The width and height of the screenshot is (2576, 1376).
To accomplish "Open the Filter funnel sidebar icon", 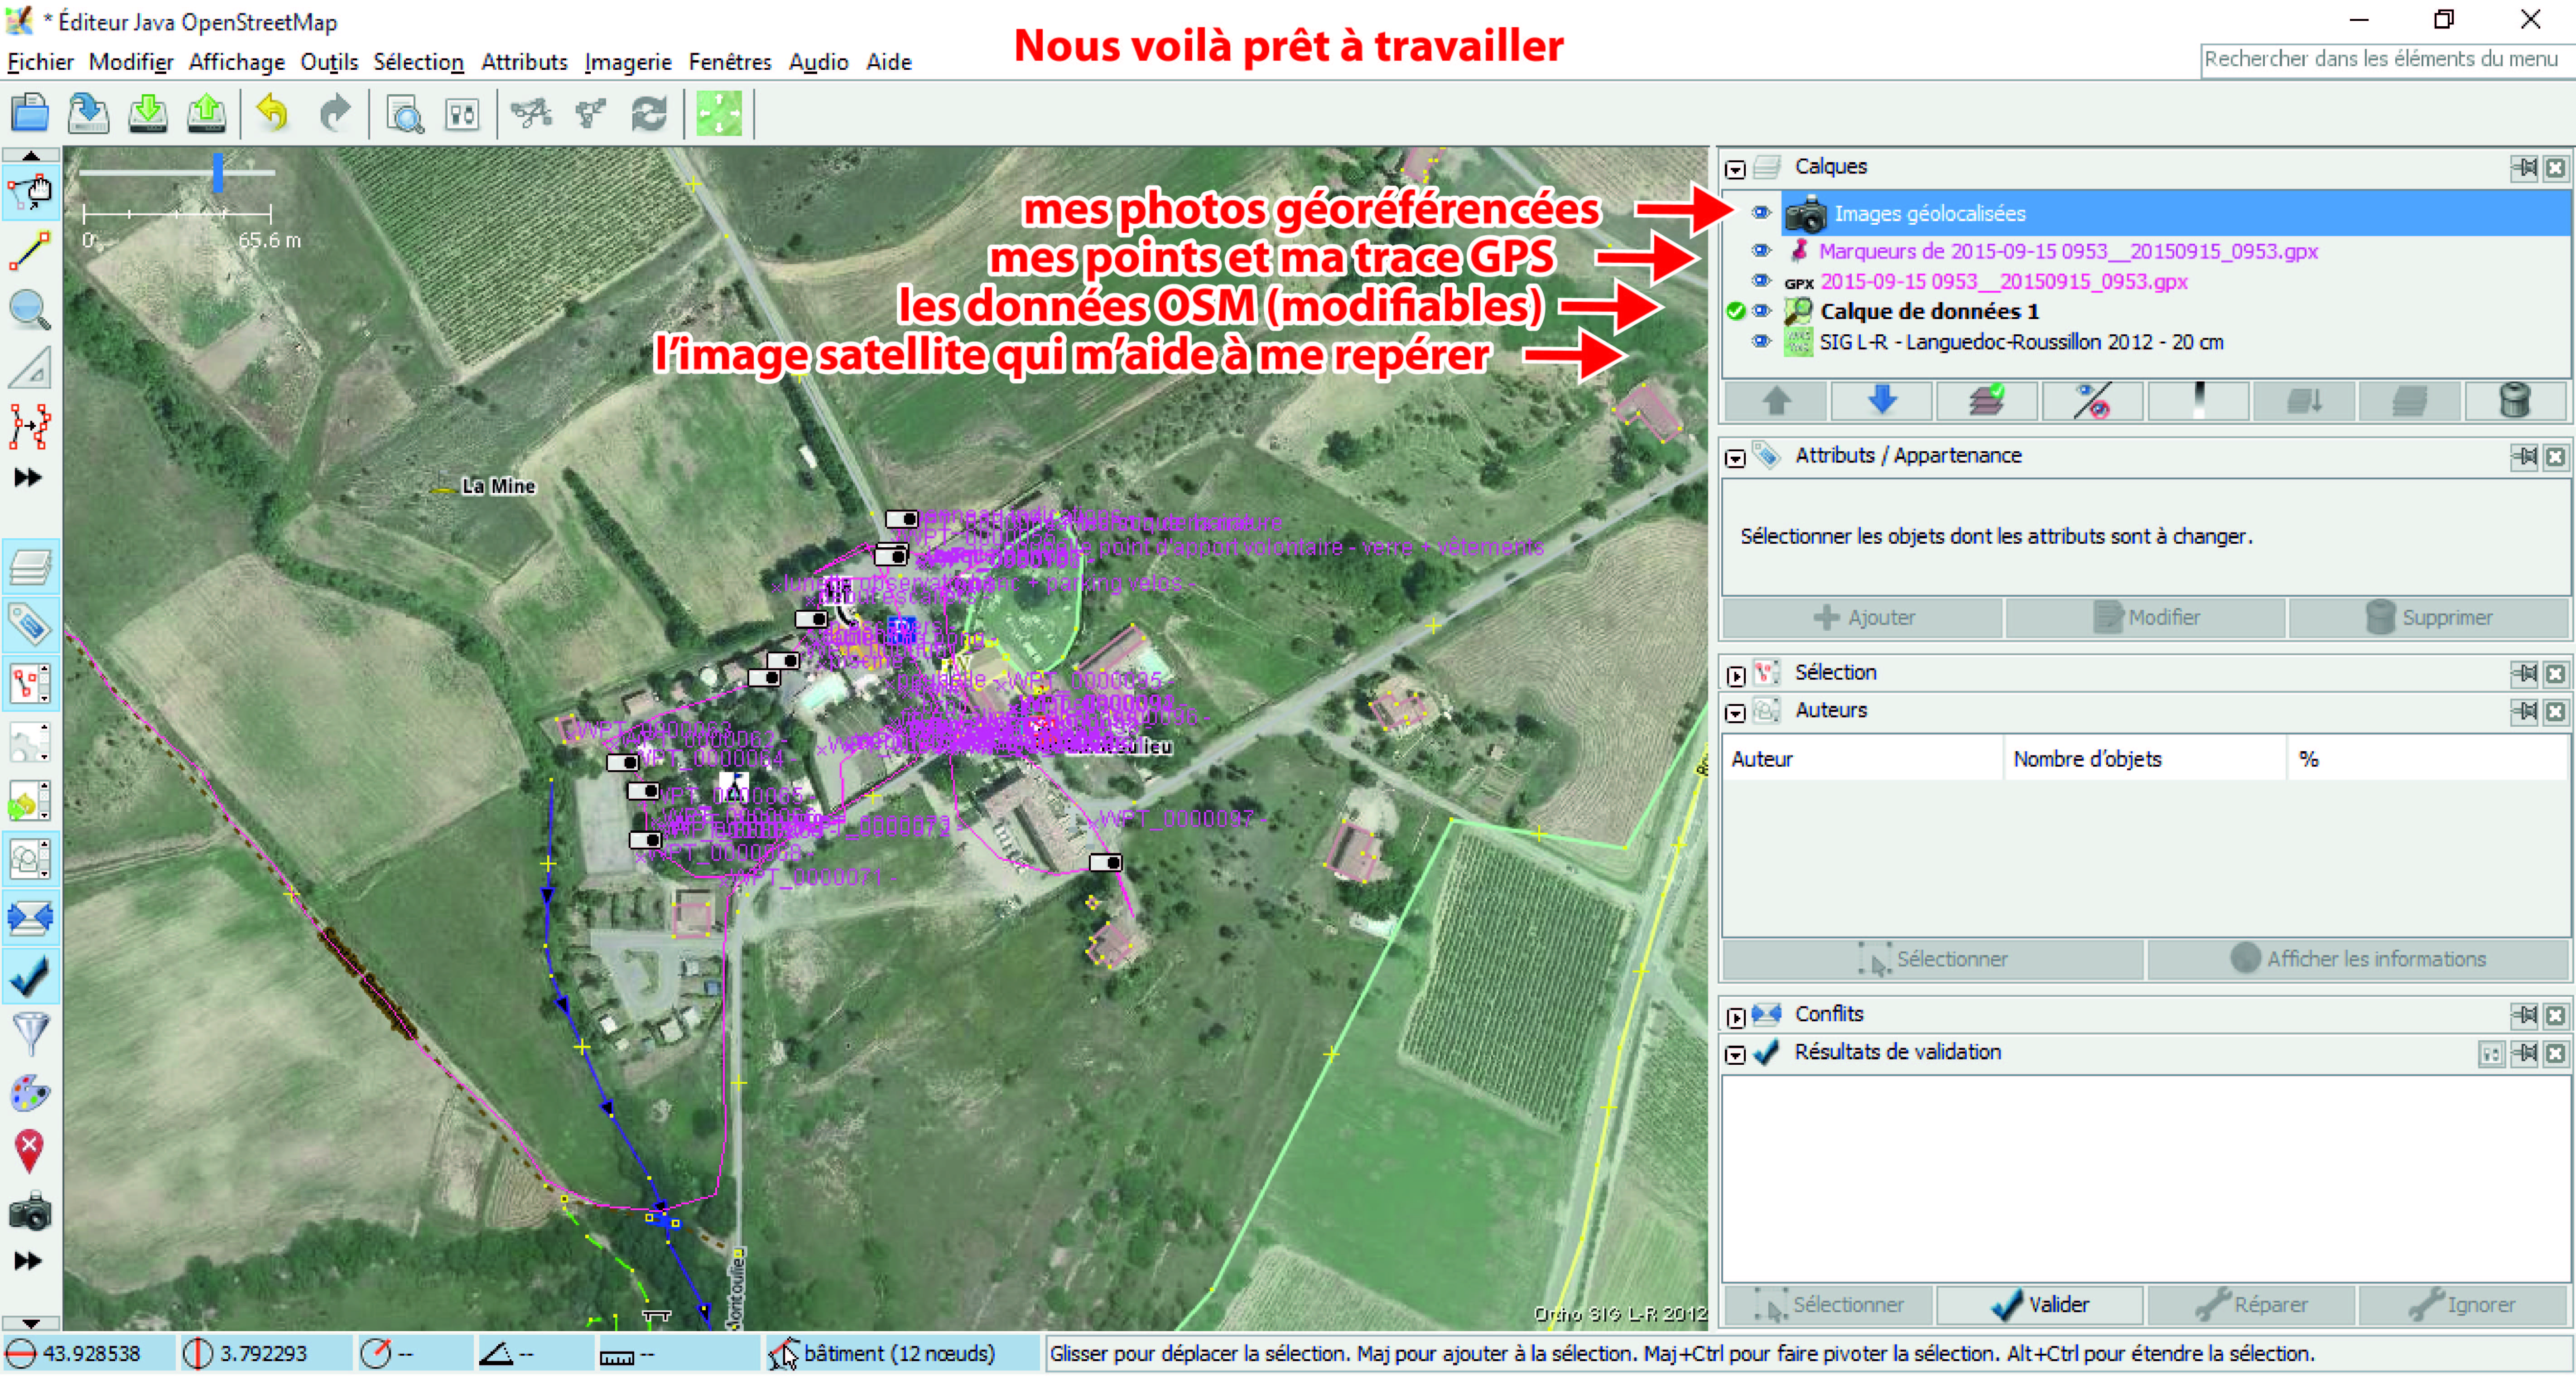I will pyautogui.click(x=30, y=1035).
